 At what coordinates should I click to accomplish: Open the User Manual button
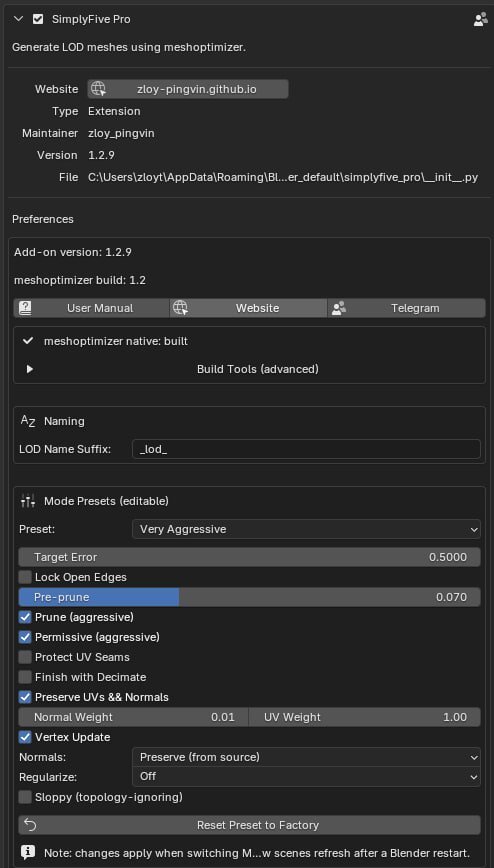pos(91,308)
